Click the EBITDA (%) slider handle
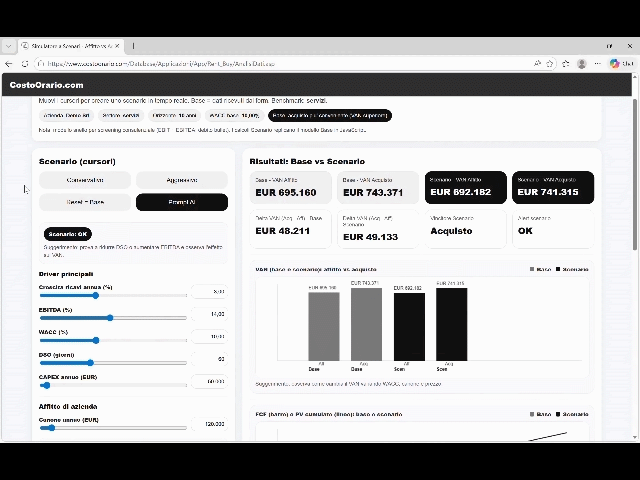This screenshot has height=480, width=640. 110,318
